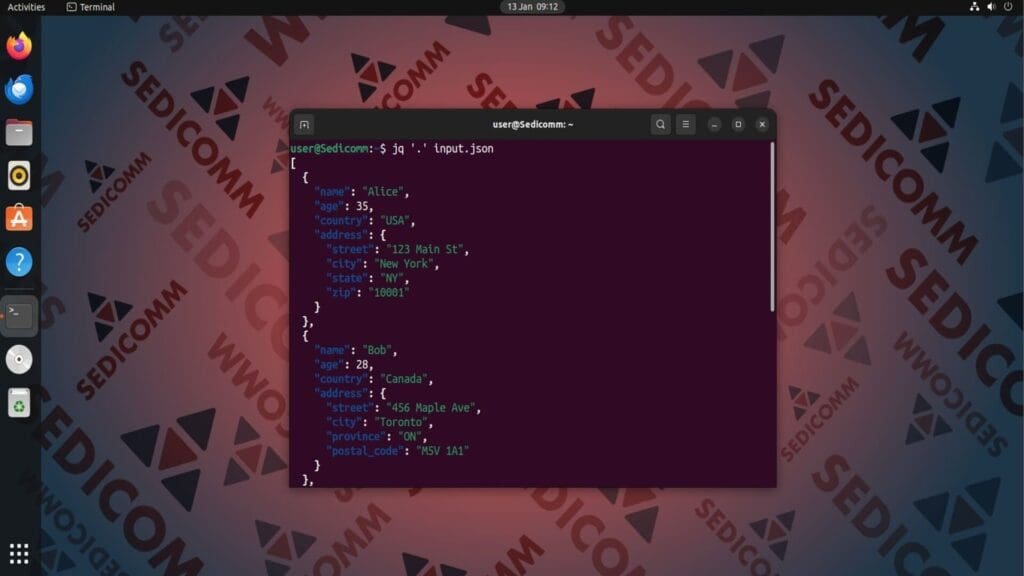The width and height of the screenshot is (1024, 576).
Task: Open the Files application from the dock
Action: [x=18, y=131]
